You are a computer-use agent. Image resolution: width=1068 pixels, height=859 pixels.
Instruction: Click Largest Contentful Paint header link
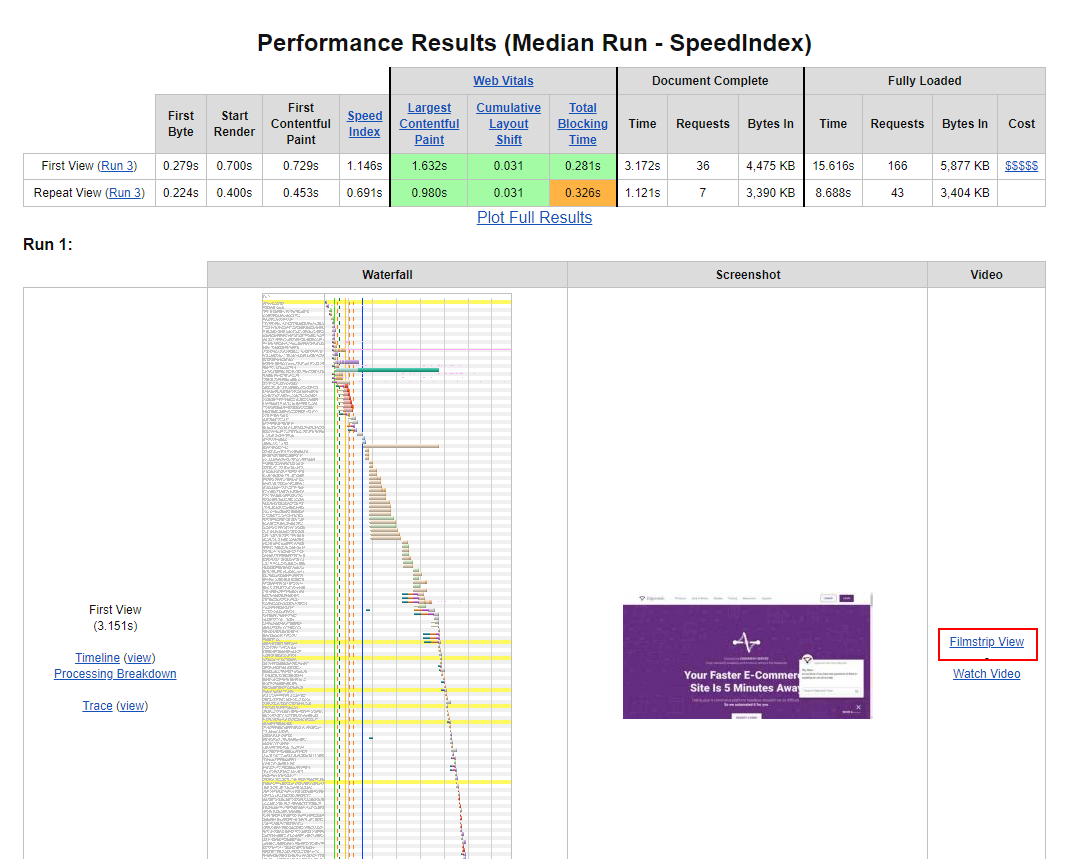(429, 124)
